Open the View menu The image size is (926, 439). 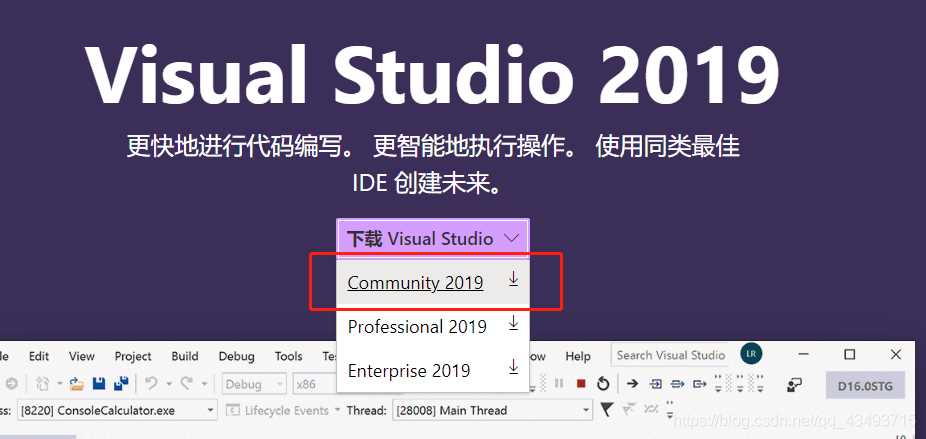[x=81, y=356]
